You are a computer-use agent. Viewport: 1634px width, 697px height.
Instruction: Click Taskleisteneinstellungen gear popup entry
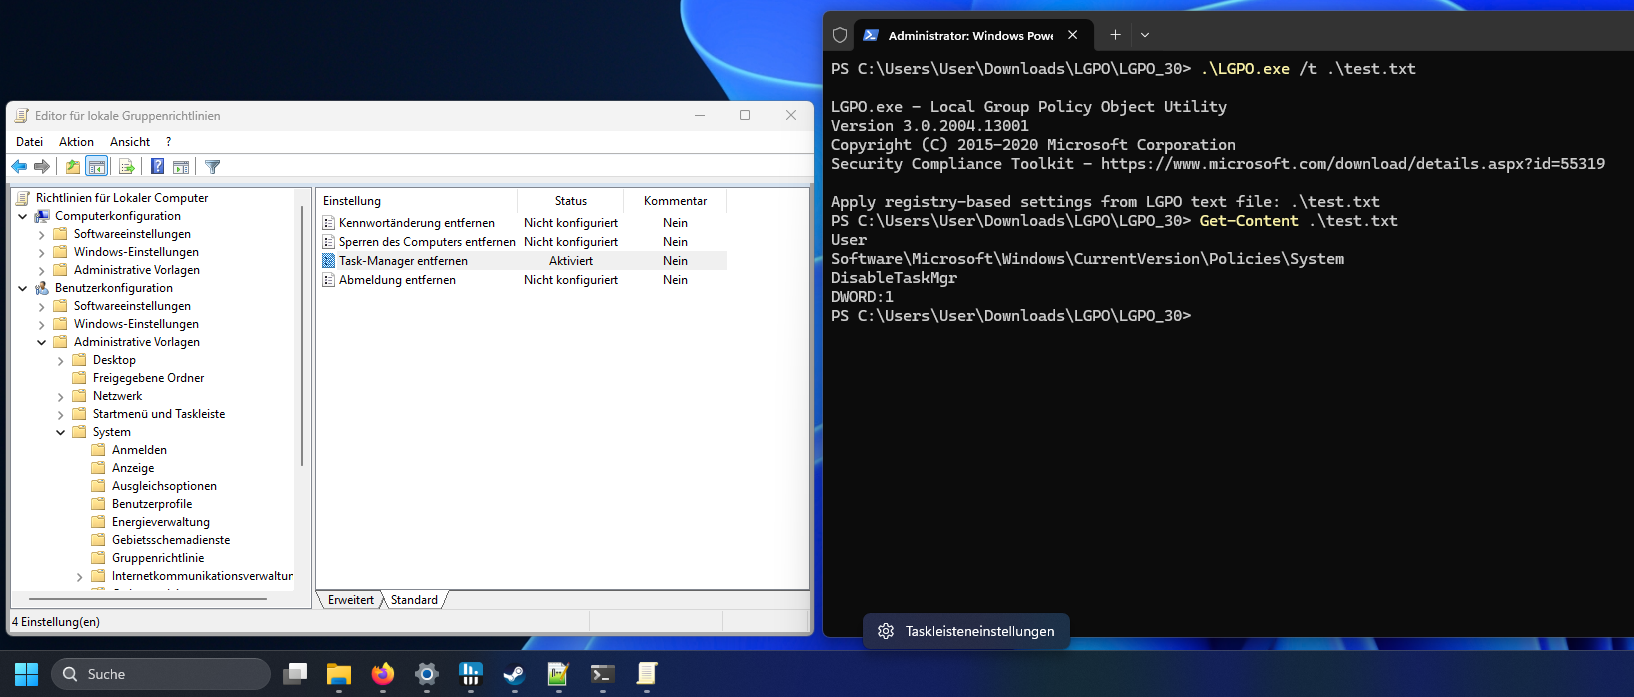pos(966,631)
